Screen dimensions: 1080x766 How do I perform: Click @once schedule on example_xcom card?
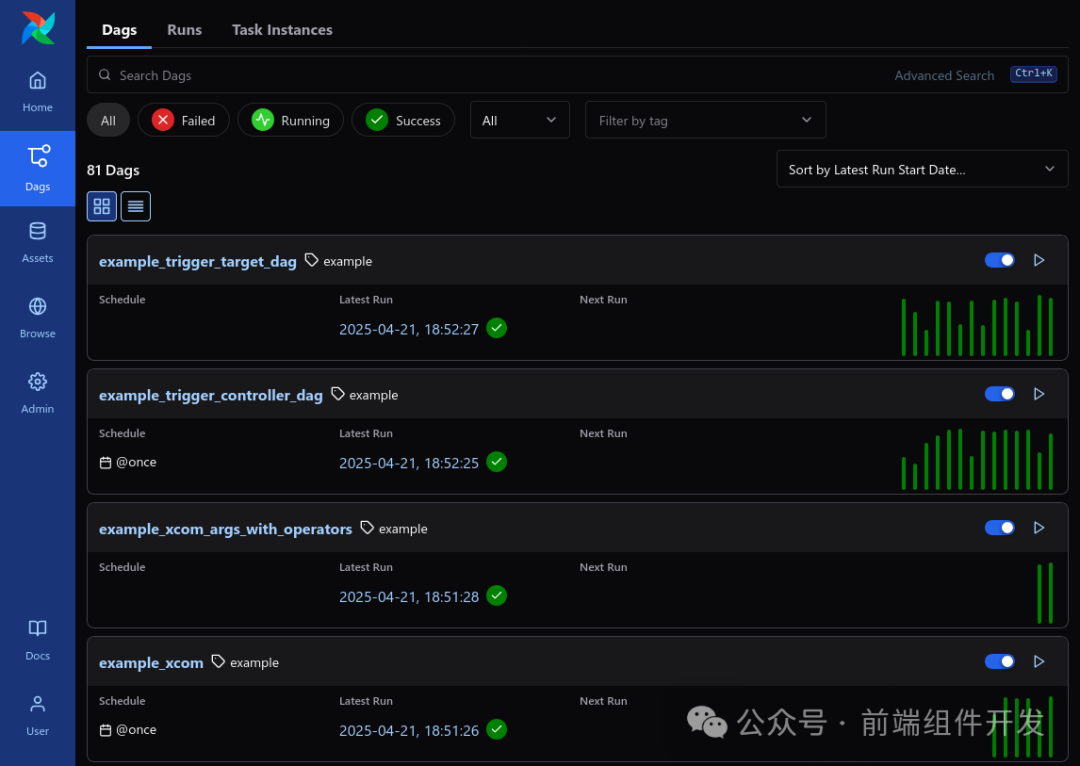[x=136, y=729]
